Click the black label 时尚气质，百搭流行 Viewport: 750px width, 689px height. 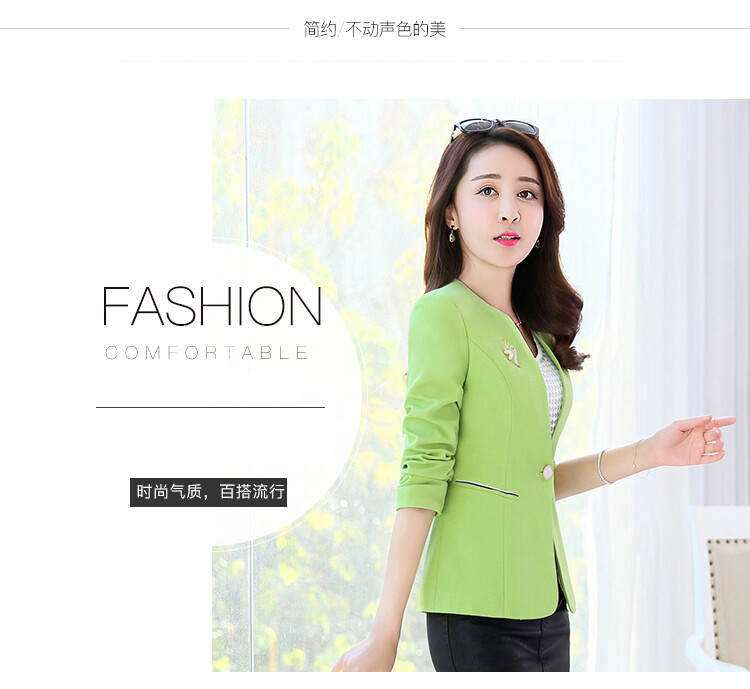(x=209, y=492)
